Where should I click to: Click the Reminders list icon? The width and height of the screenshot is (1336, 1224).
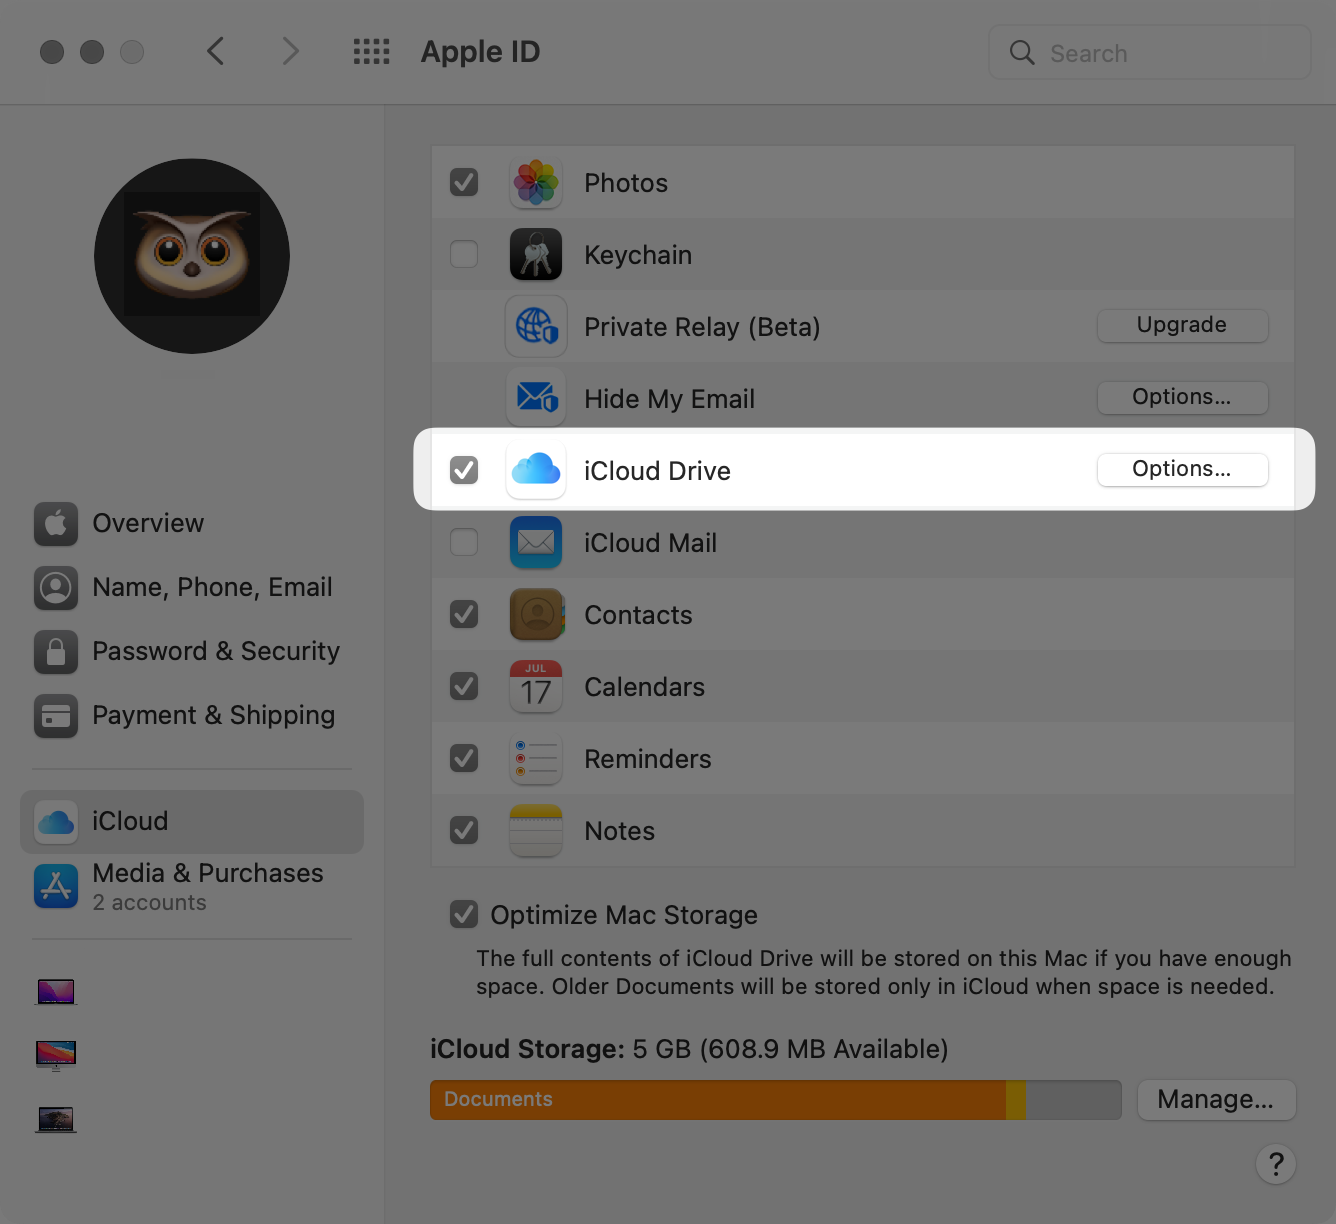pos(536,759)
